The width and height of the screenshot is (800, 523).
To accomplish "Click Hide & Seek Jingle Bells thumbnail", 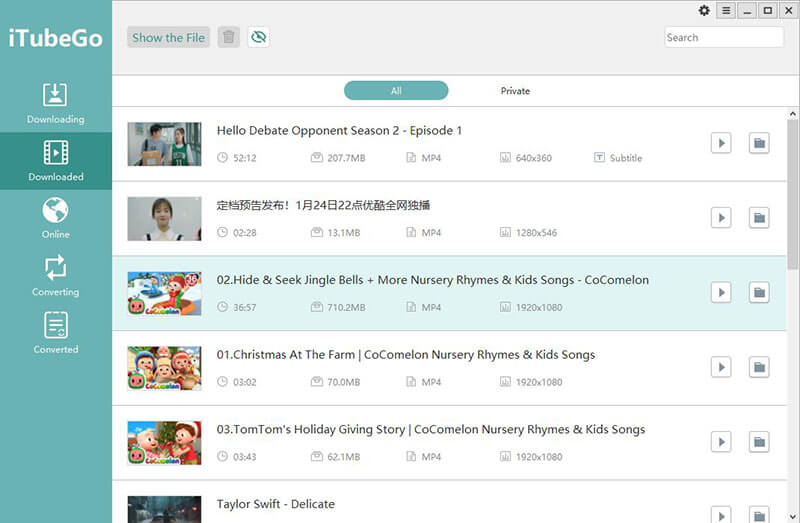I will coord(164,293).
